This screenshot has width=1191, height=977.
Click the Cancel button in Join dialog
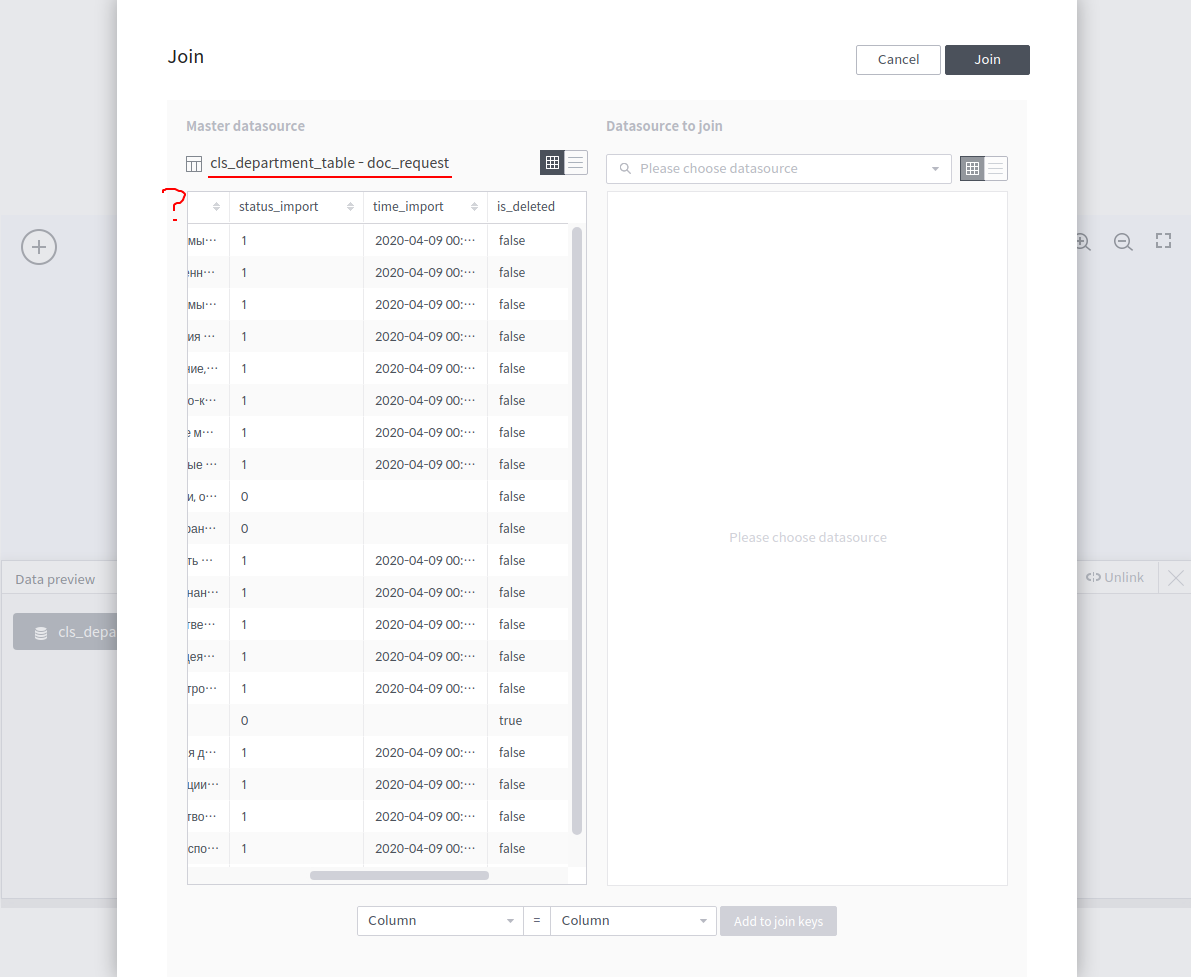(898, 60)
